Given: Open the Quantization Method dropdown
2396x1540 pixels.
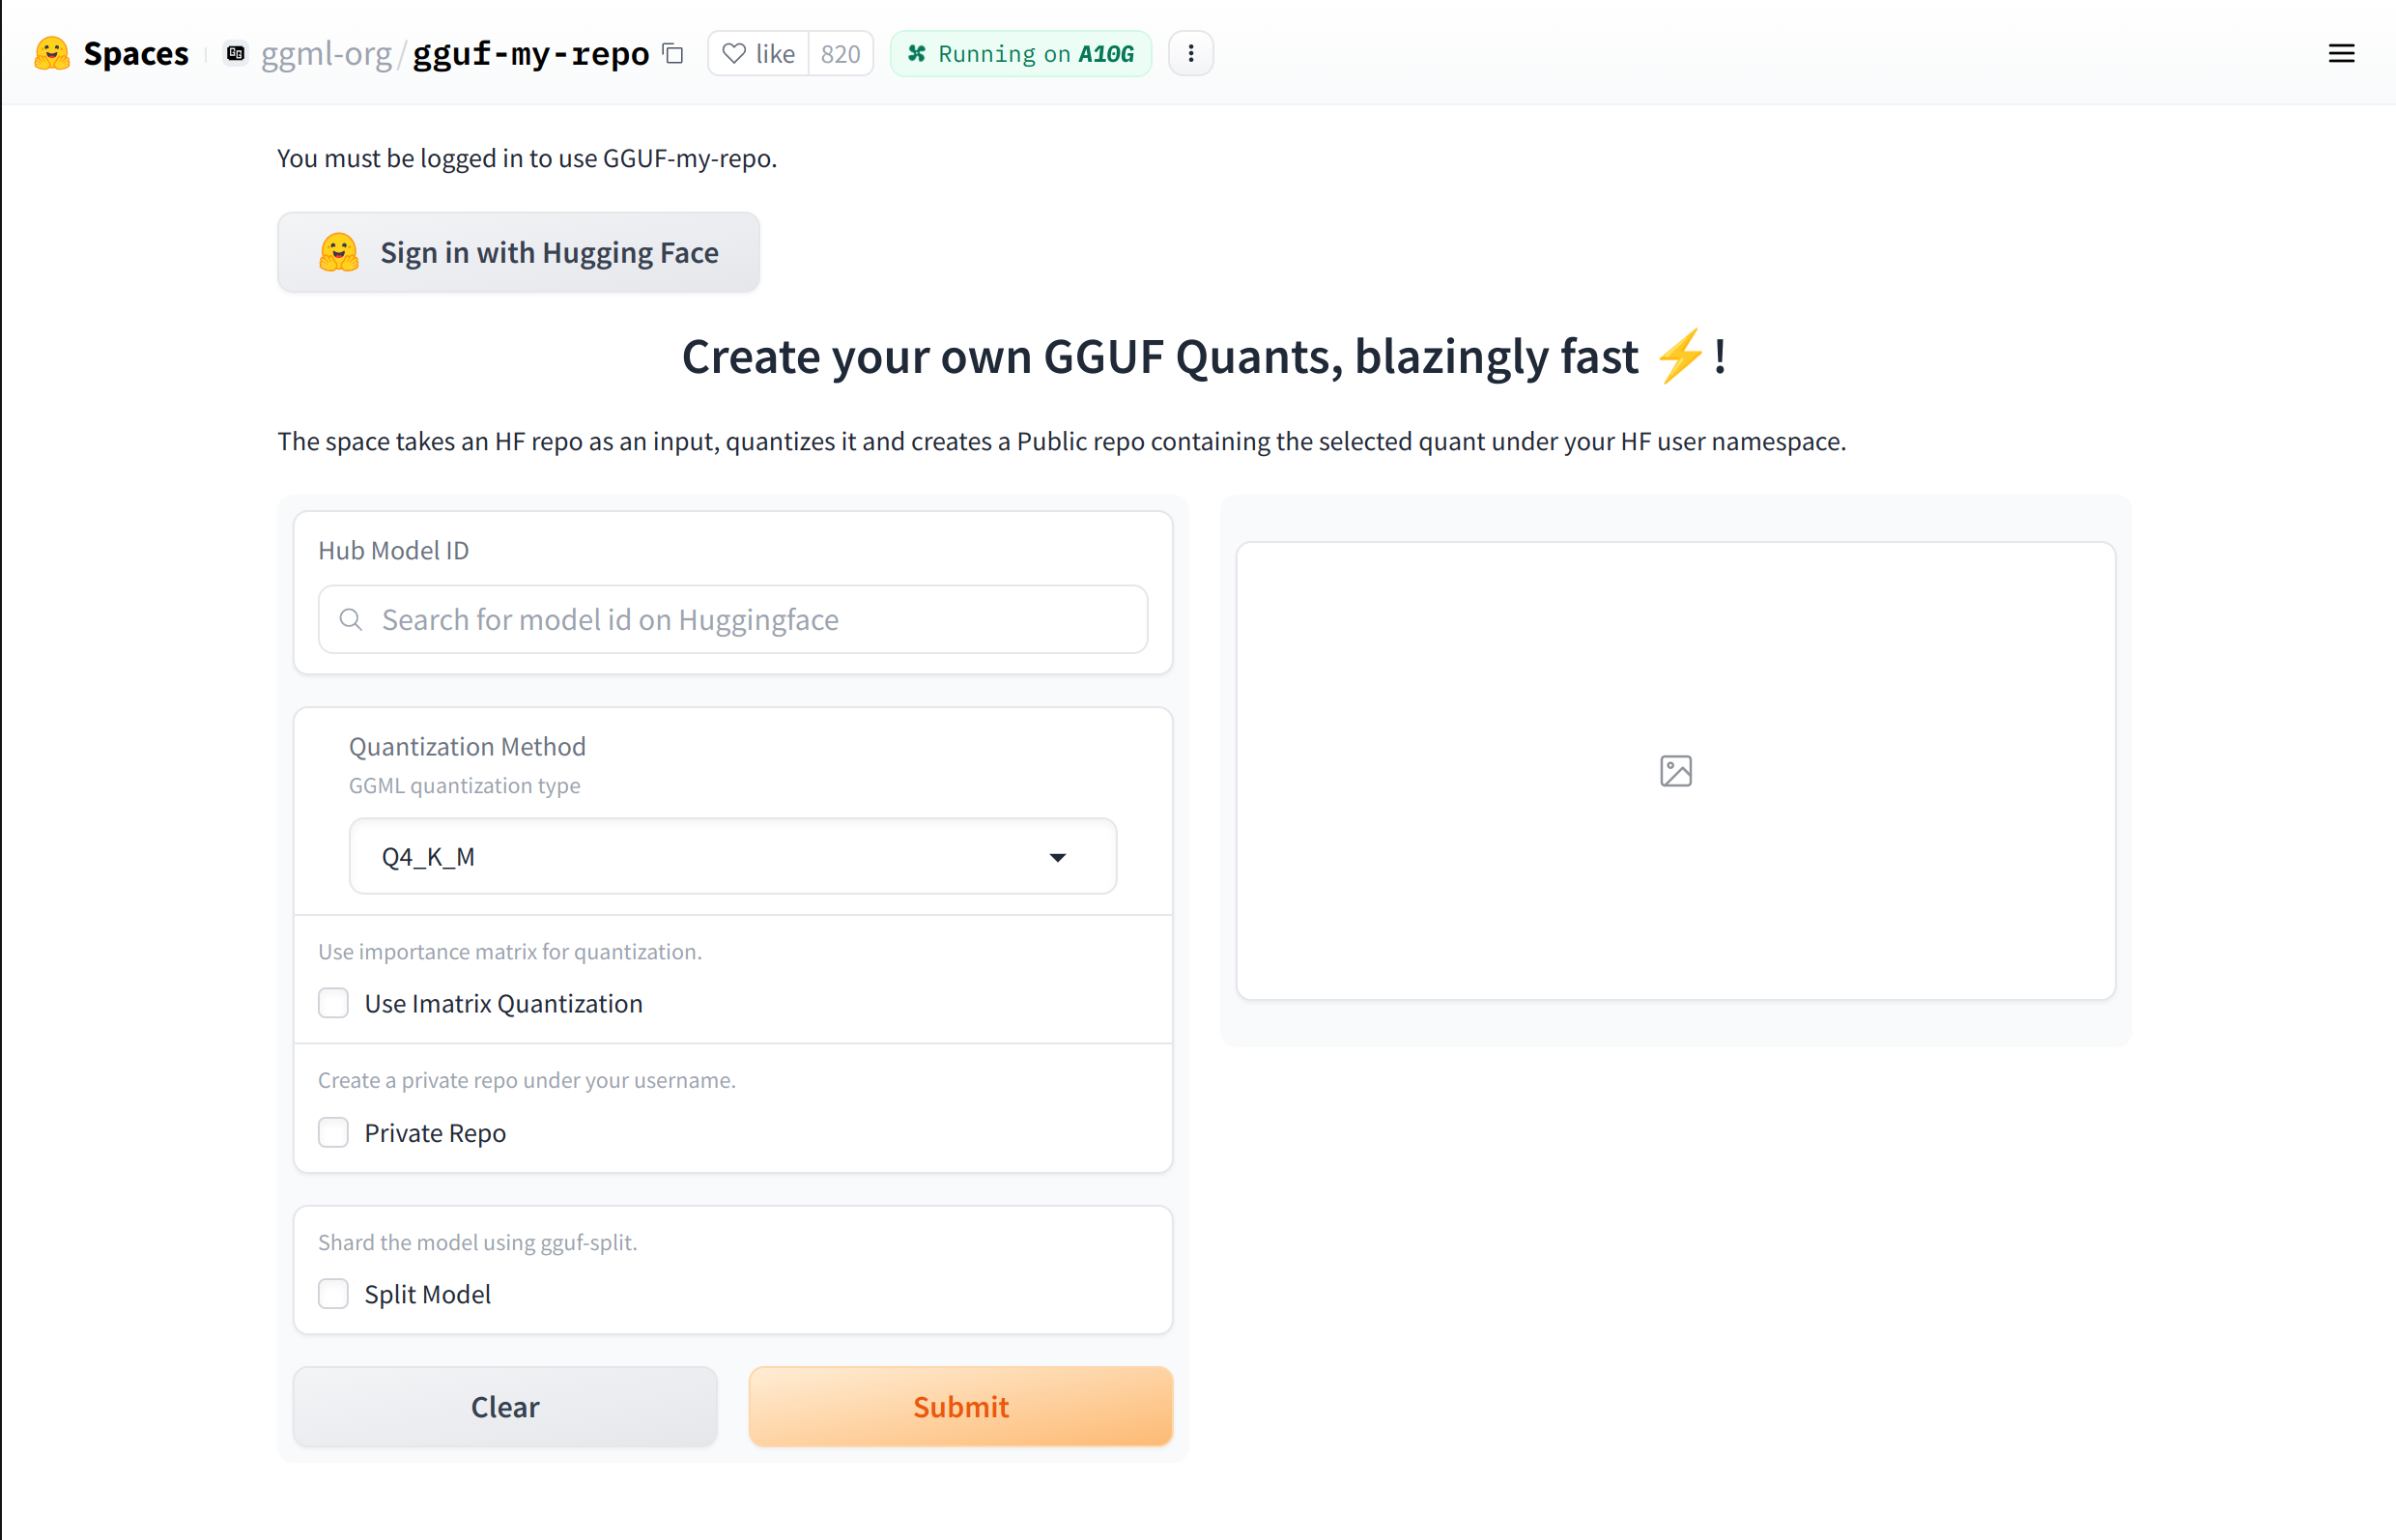Looking at the screenshot, I should [x=732, y=856].
